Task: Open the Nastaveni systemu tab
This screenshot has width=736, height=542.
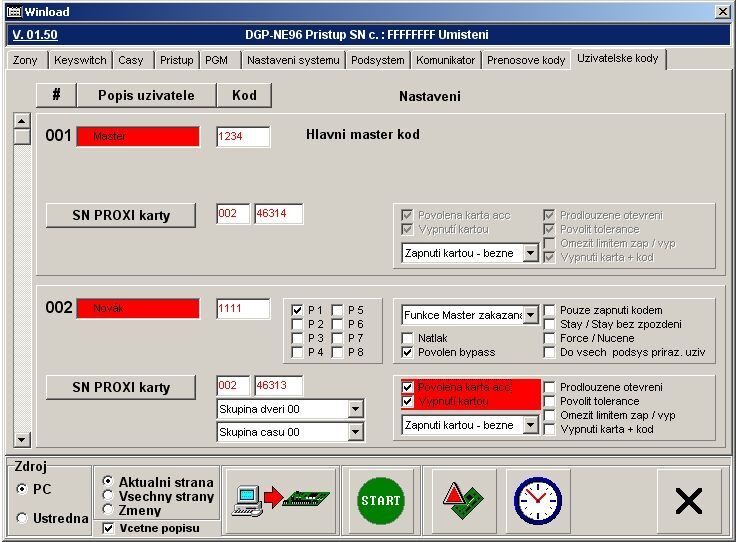Action: pos(293,60)
